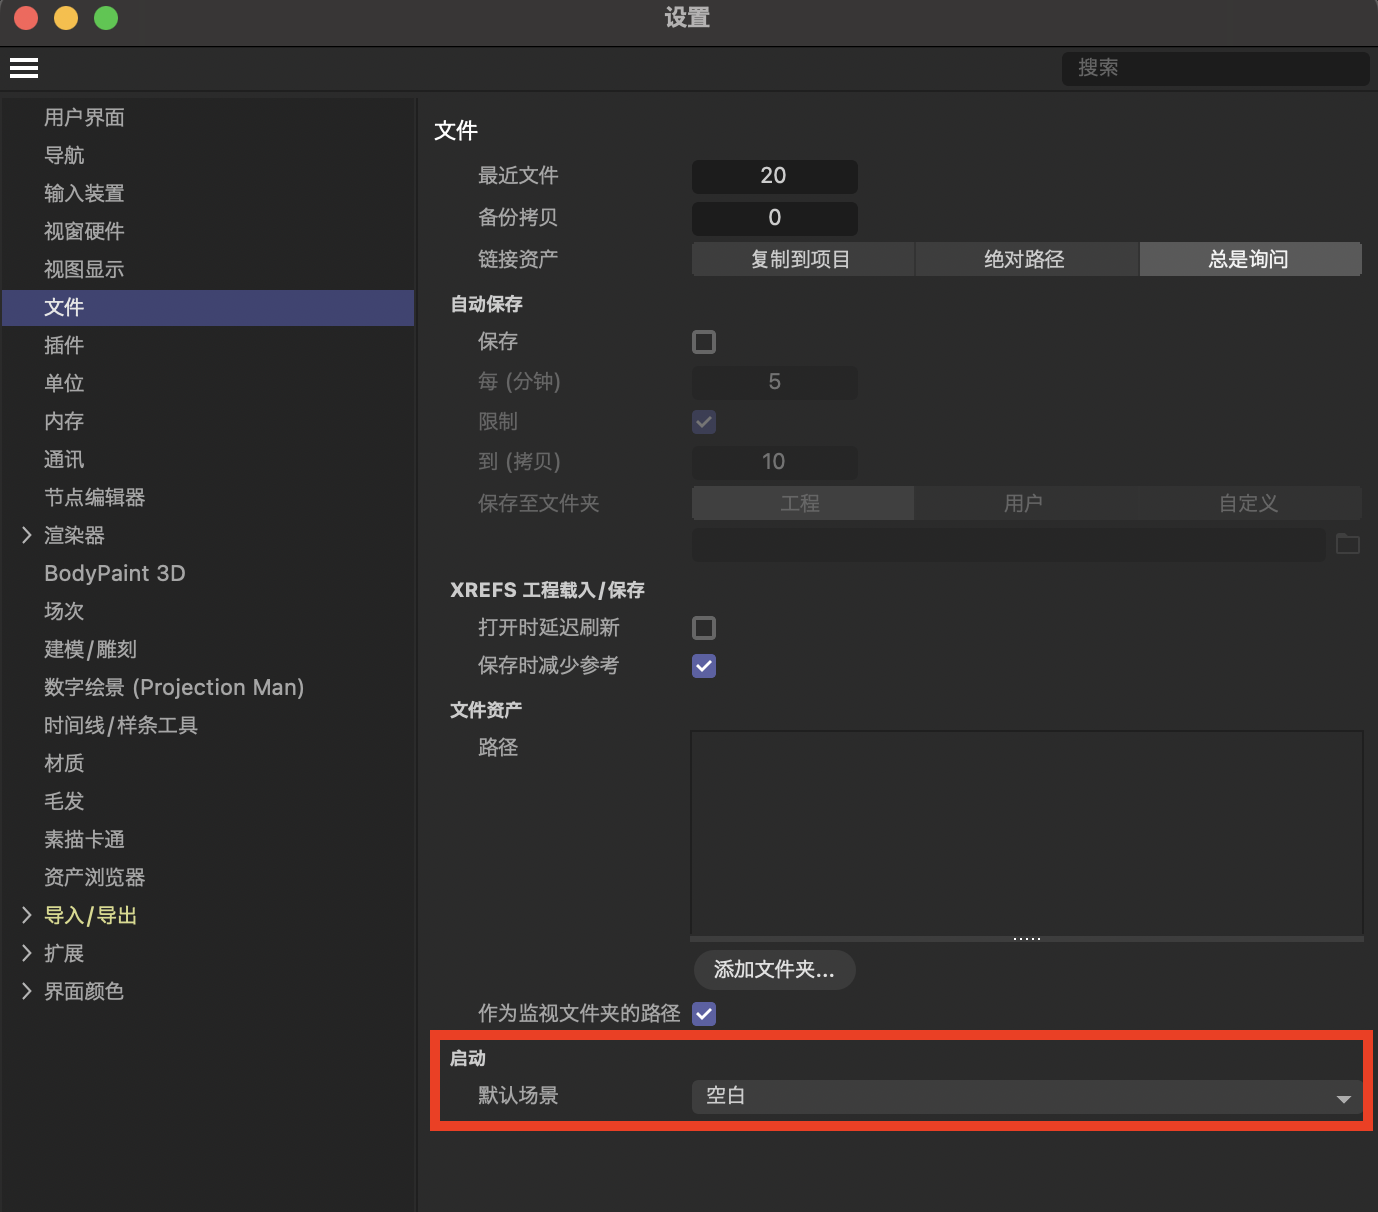
Task: Select 扩展 in the sidebar
Action: coord(64,953)
